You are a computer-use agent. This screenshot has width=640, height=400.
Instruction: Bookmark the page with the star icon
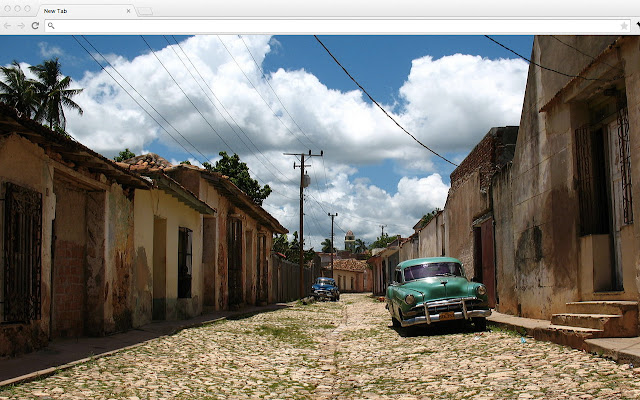click(x=624, y=26)
